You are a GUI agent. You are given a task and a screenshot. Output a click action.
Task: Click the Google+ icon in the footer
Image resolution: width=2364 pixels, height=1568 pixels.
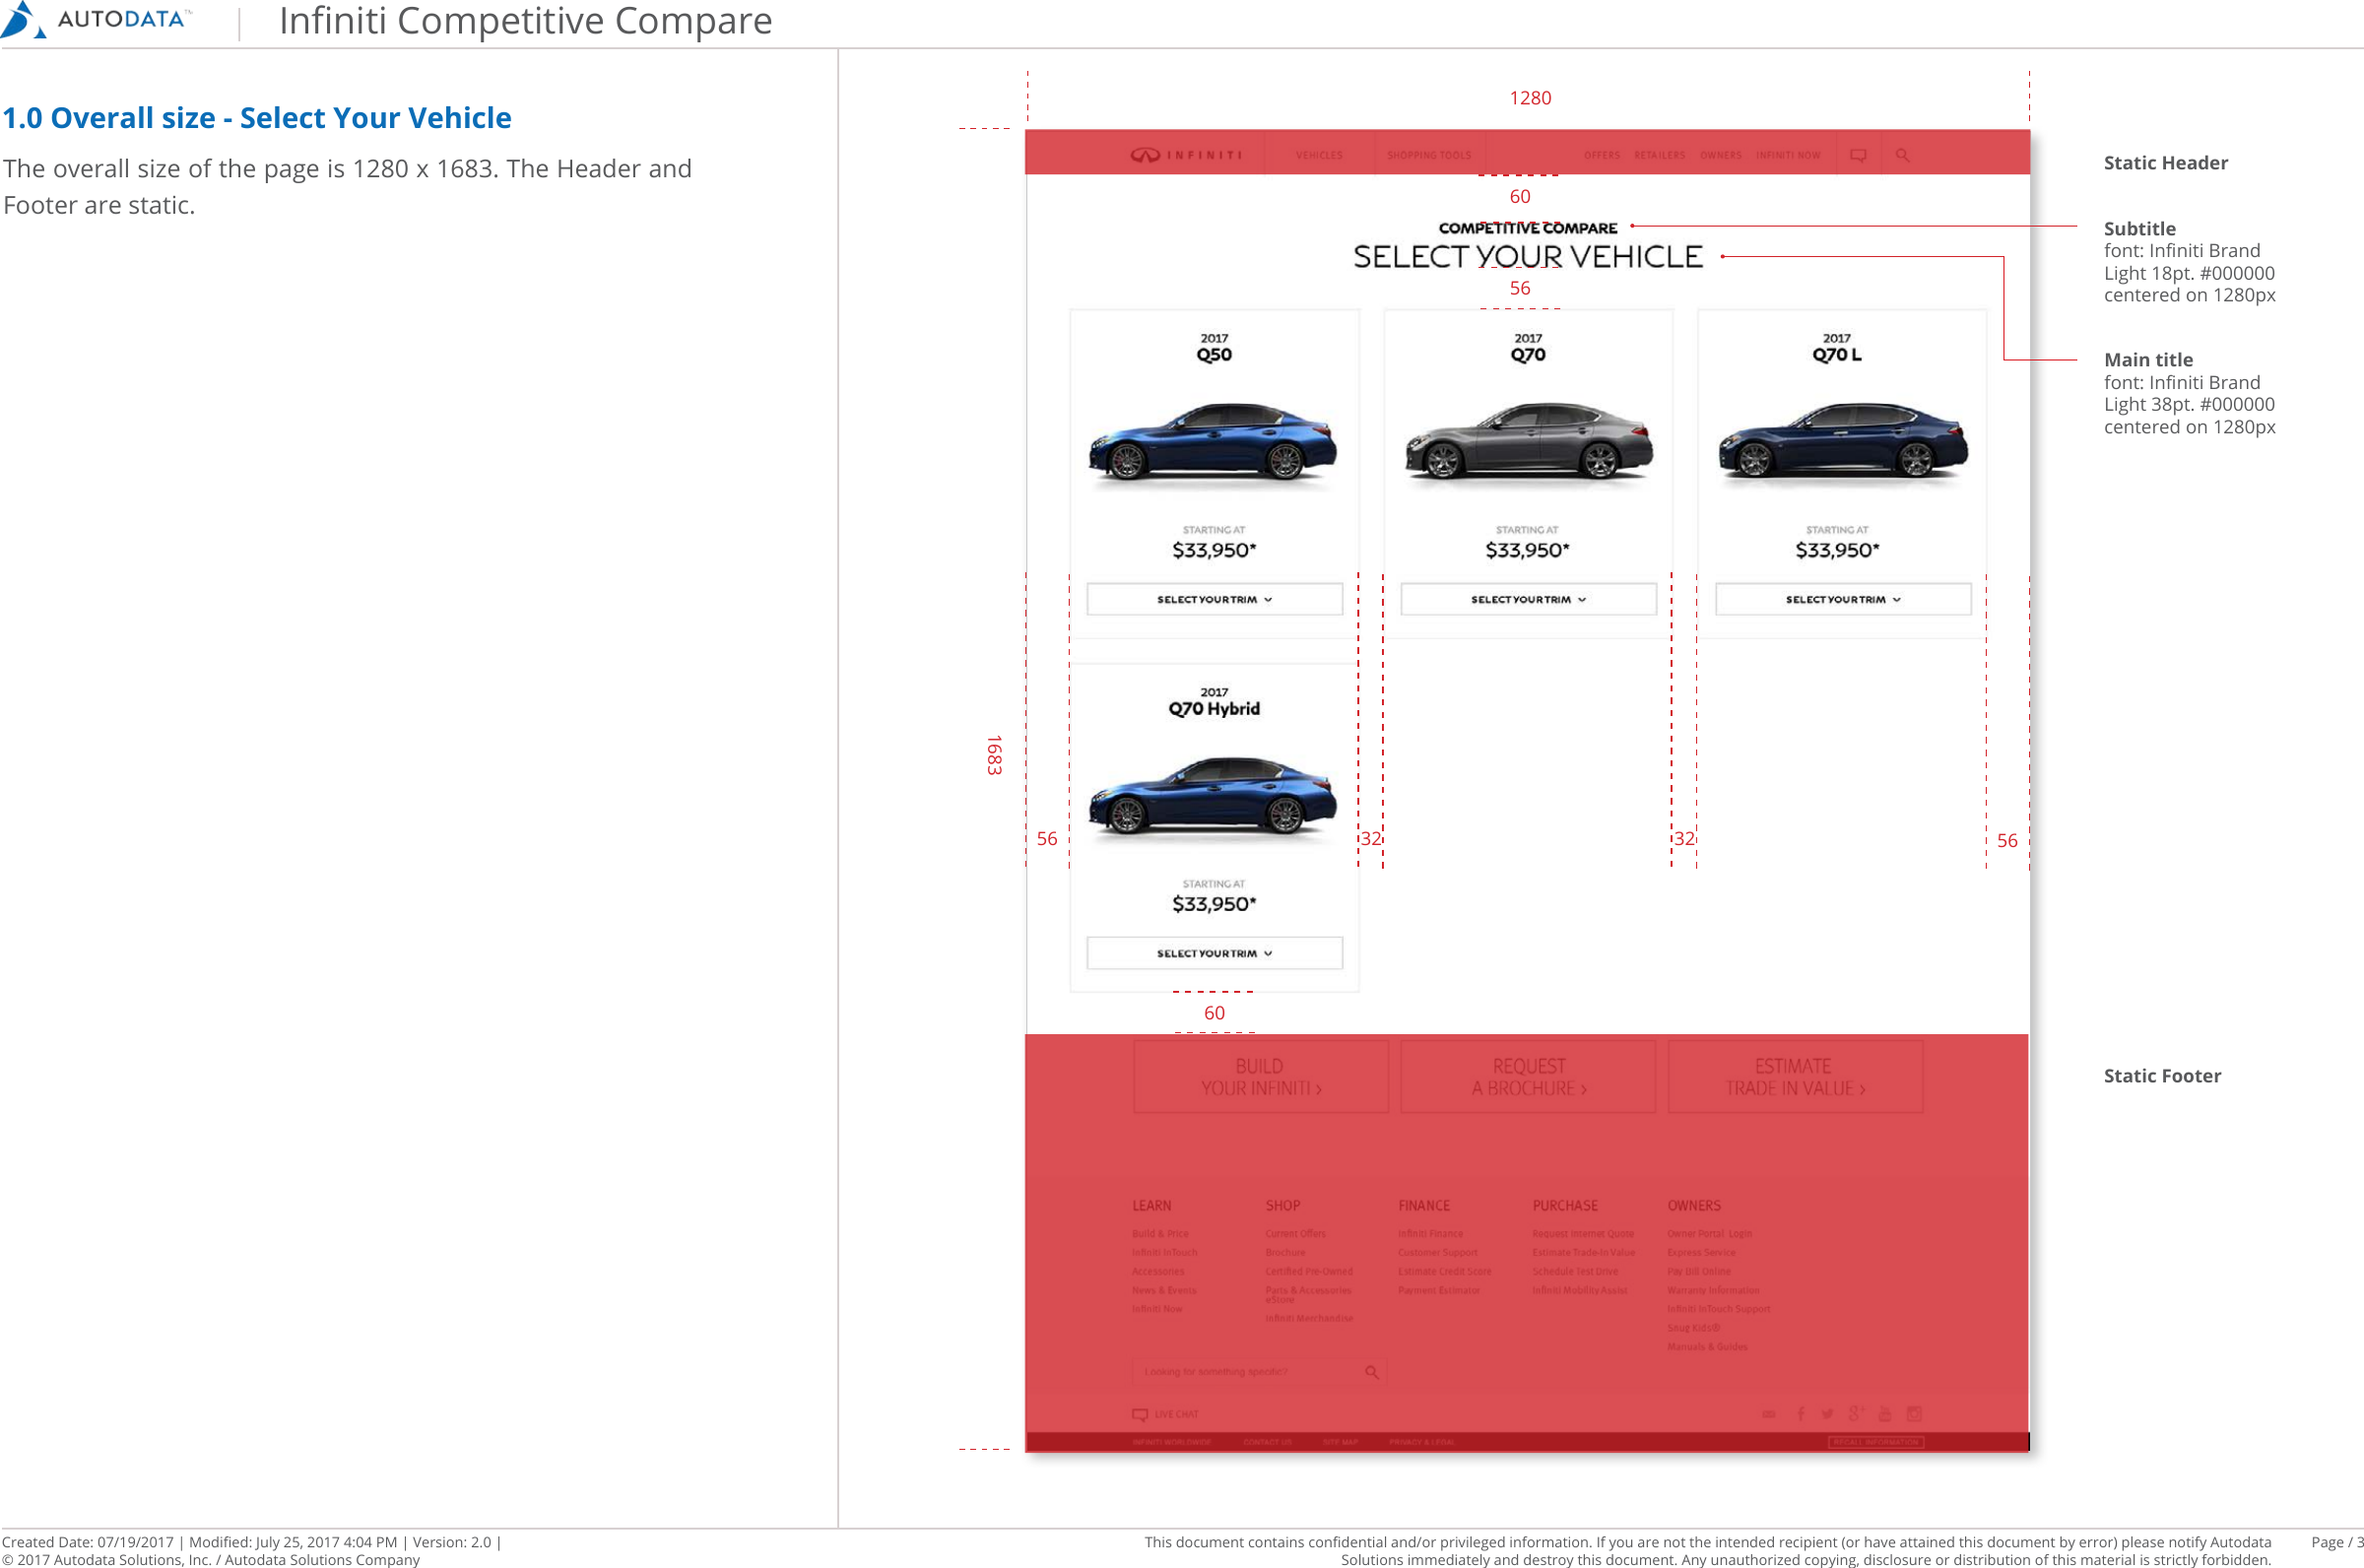click(x=1856, y=1413)
